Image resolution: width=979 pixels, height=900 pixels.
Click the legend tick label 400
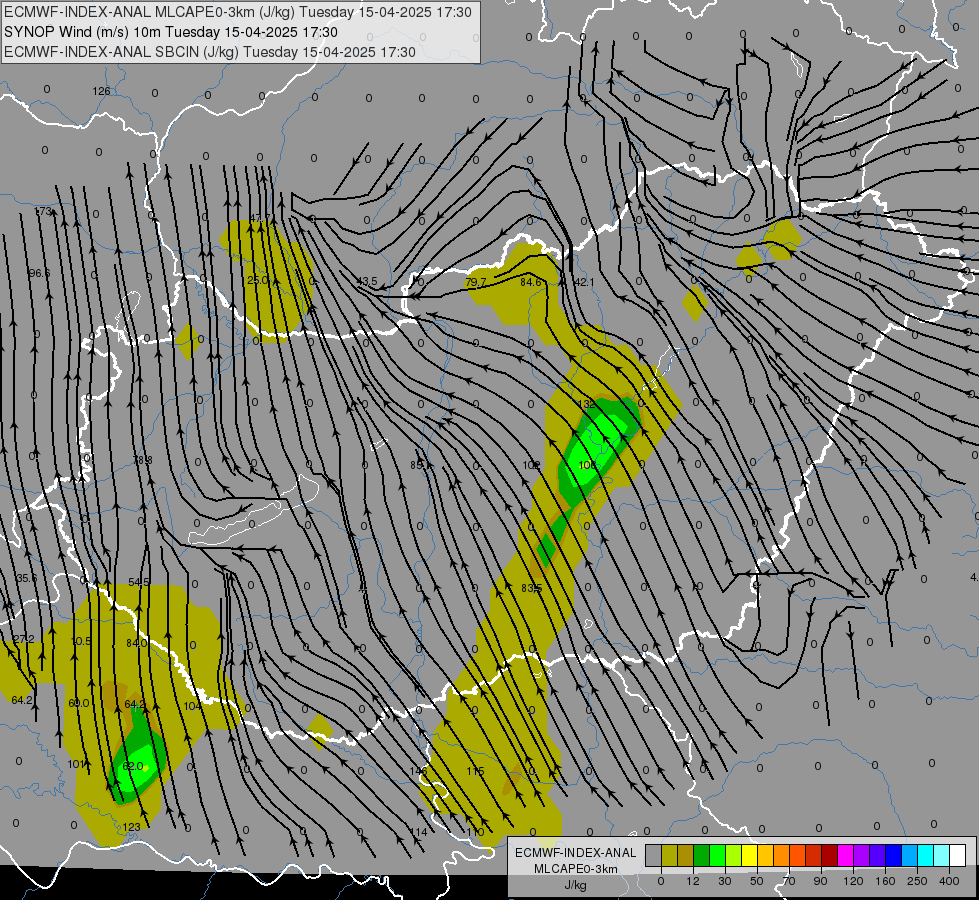(949, 881)
